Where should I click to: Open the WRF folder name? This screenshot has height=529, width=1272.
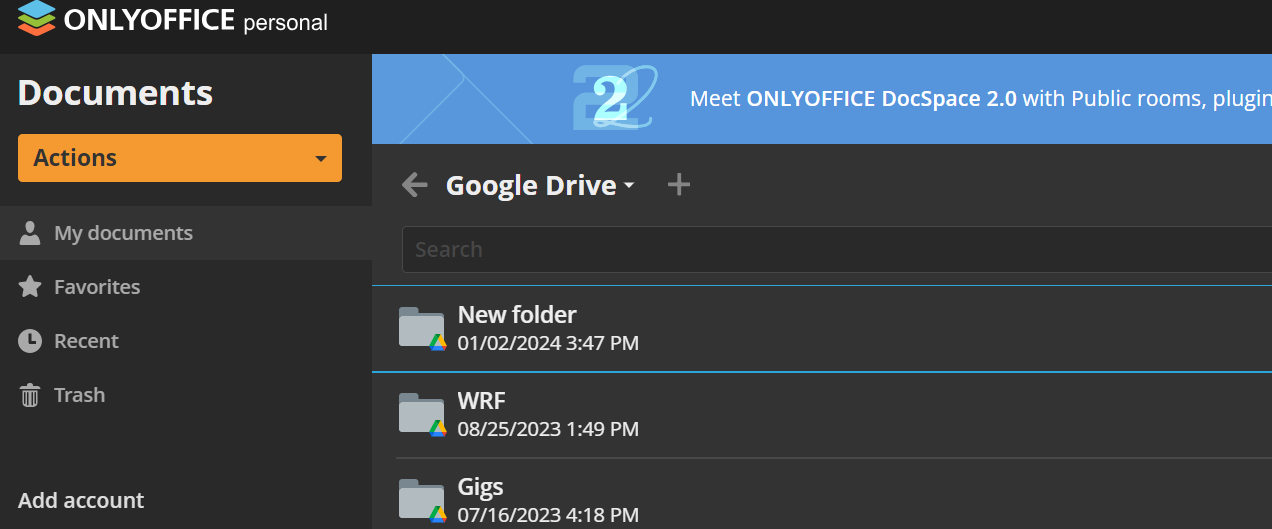[482, 401]
